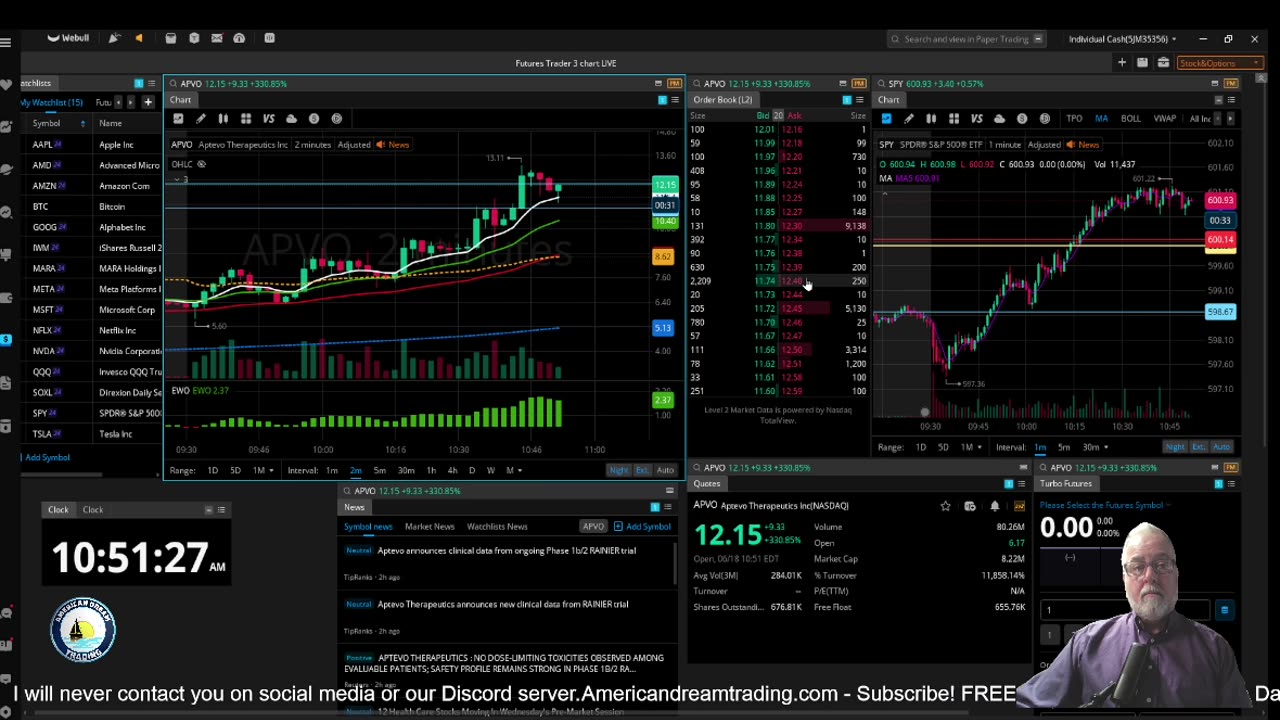Screen dimensions: 1280x720
Task: Select the 1D range on APVO chart
Action: point(212,470)
